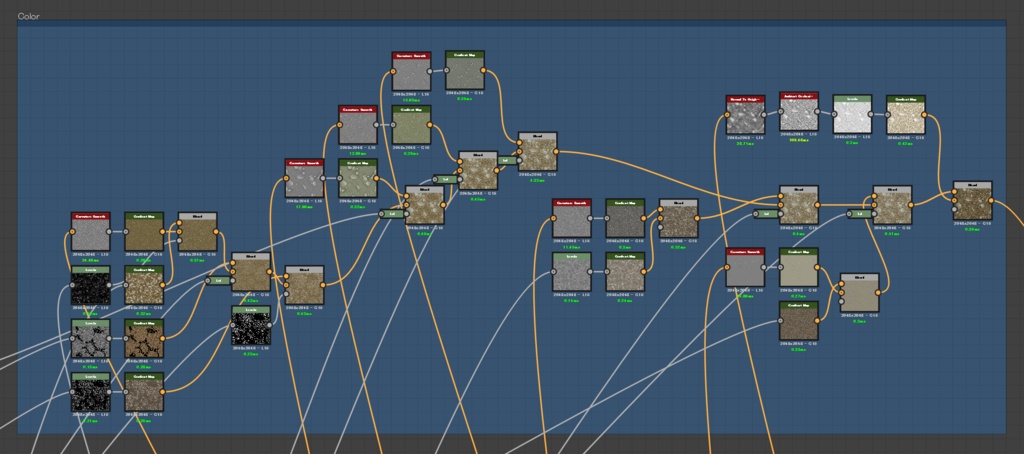Select the pale flat-beige Gradient Map node

[x=799, y=267]
